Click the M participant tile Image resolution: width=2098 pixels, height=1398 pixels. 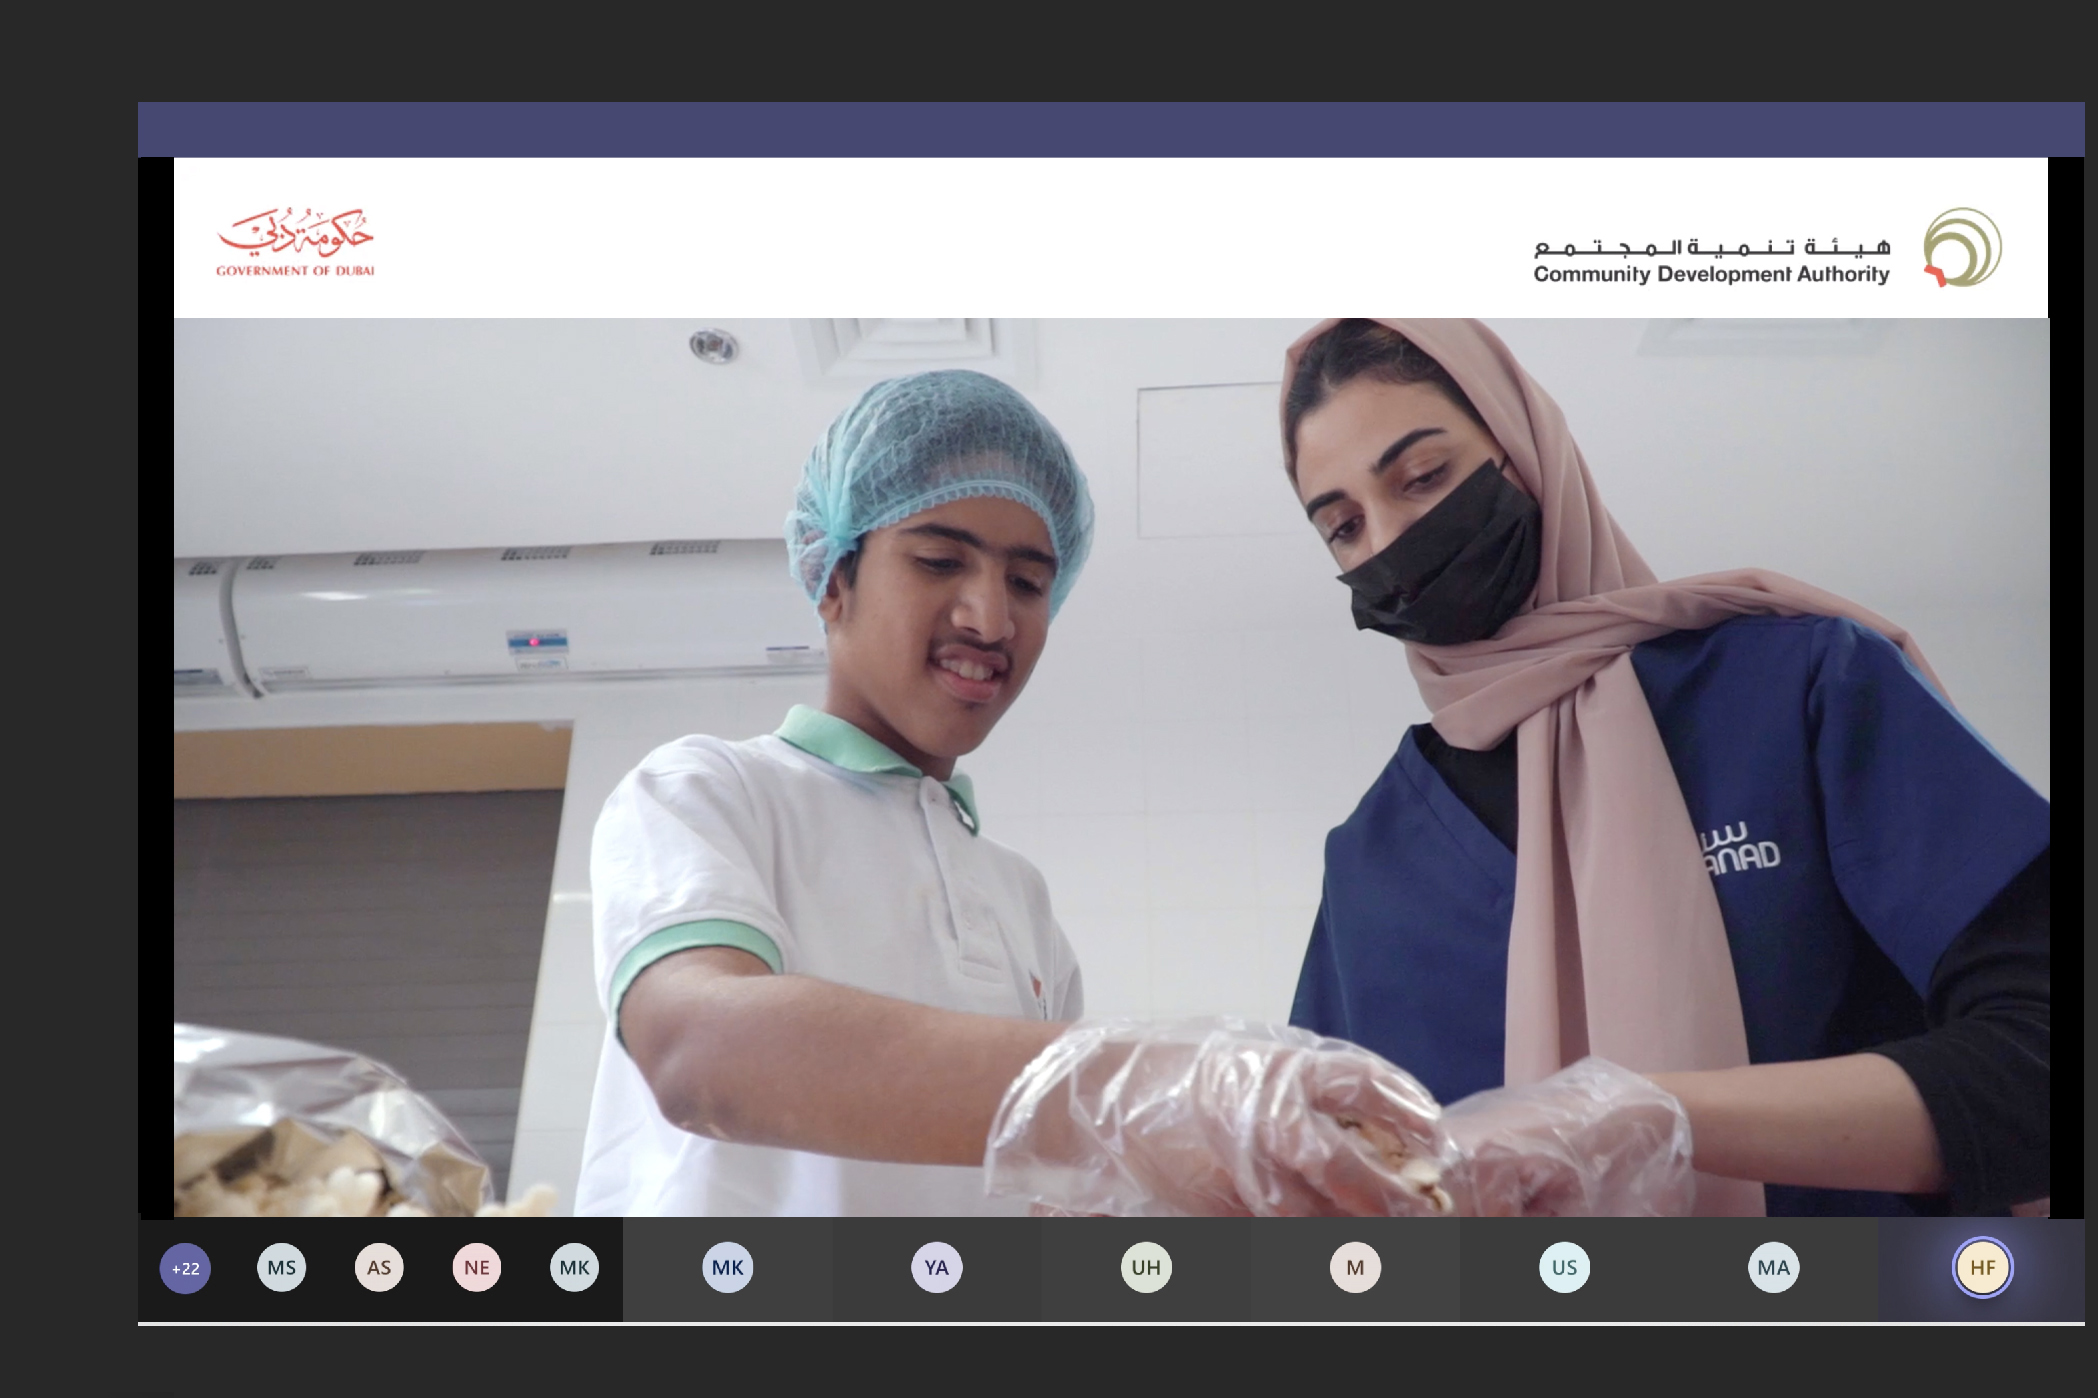(1355, 1268)
